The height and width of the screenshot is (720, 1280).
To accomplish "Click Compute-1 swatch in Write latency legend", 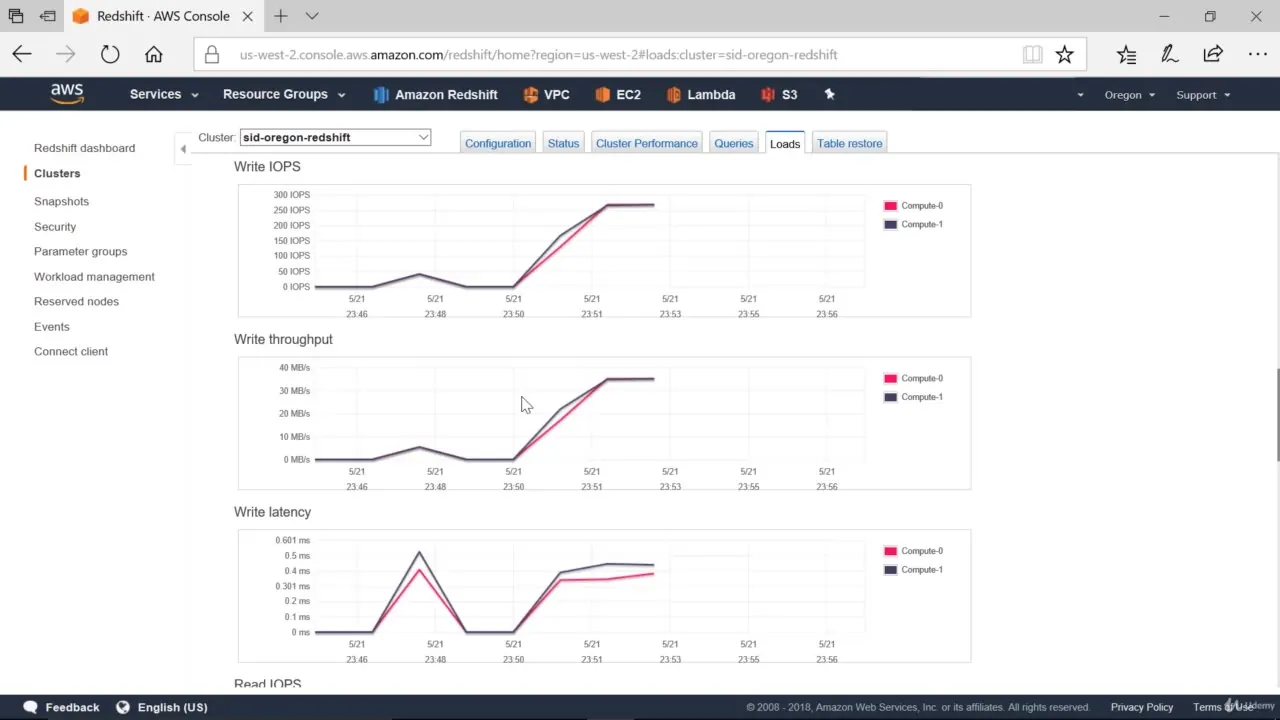I will tap(890, 570).
